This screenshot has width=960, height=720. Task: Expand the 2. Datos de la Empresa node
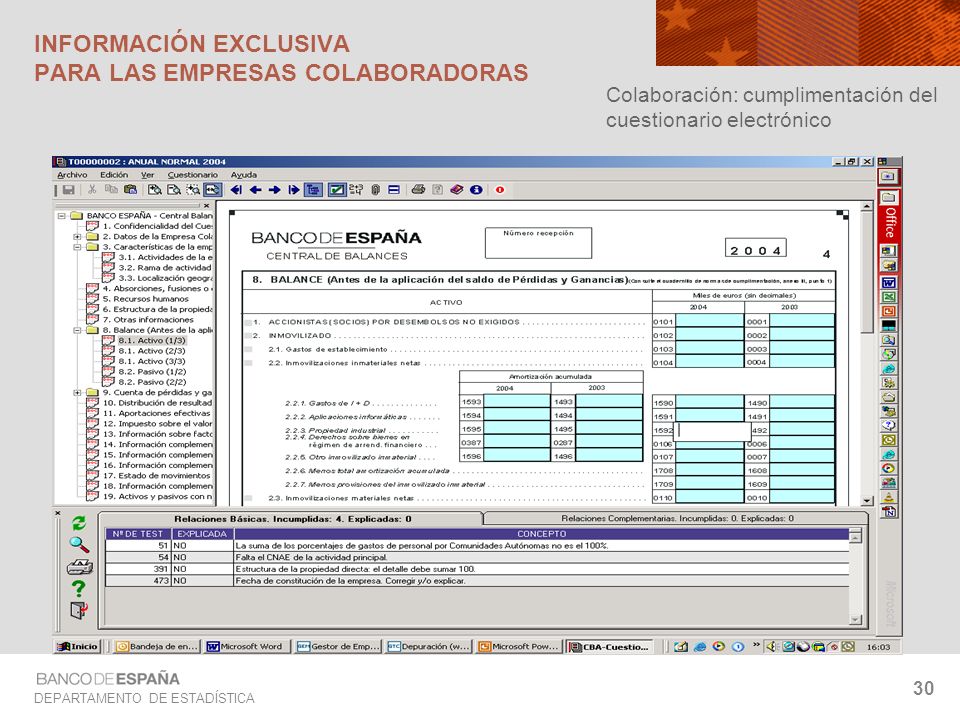tap(77, 237)
